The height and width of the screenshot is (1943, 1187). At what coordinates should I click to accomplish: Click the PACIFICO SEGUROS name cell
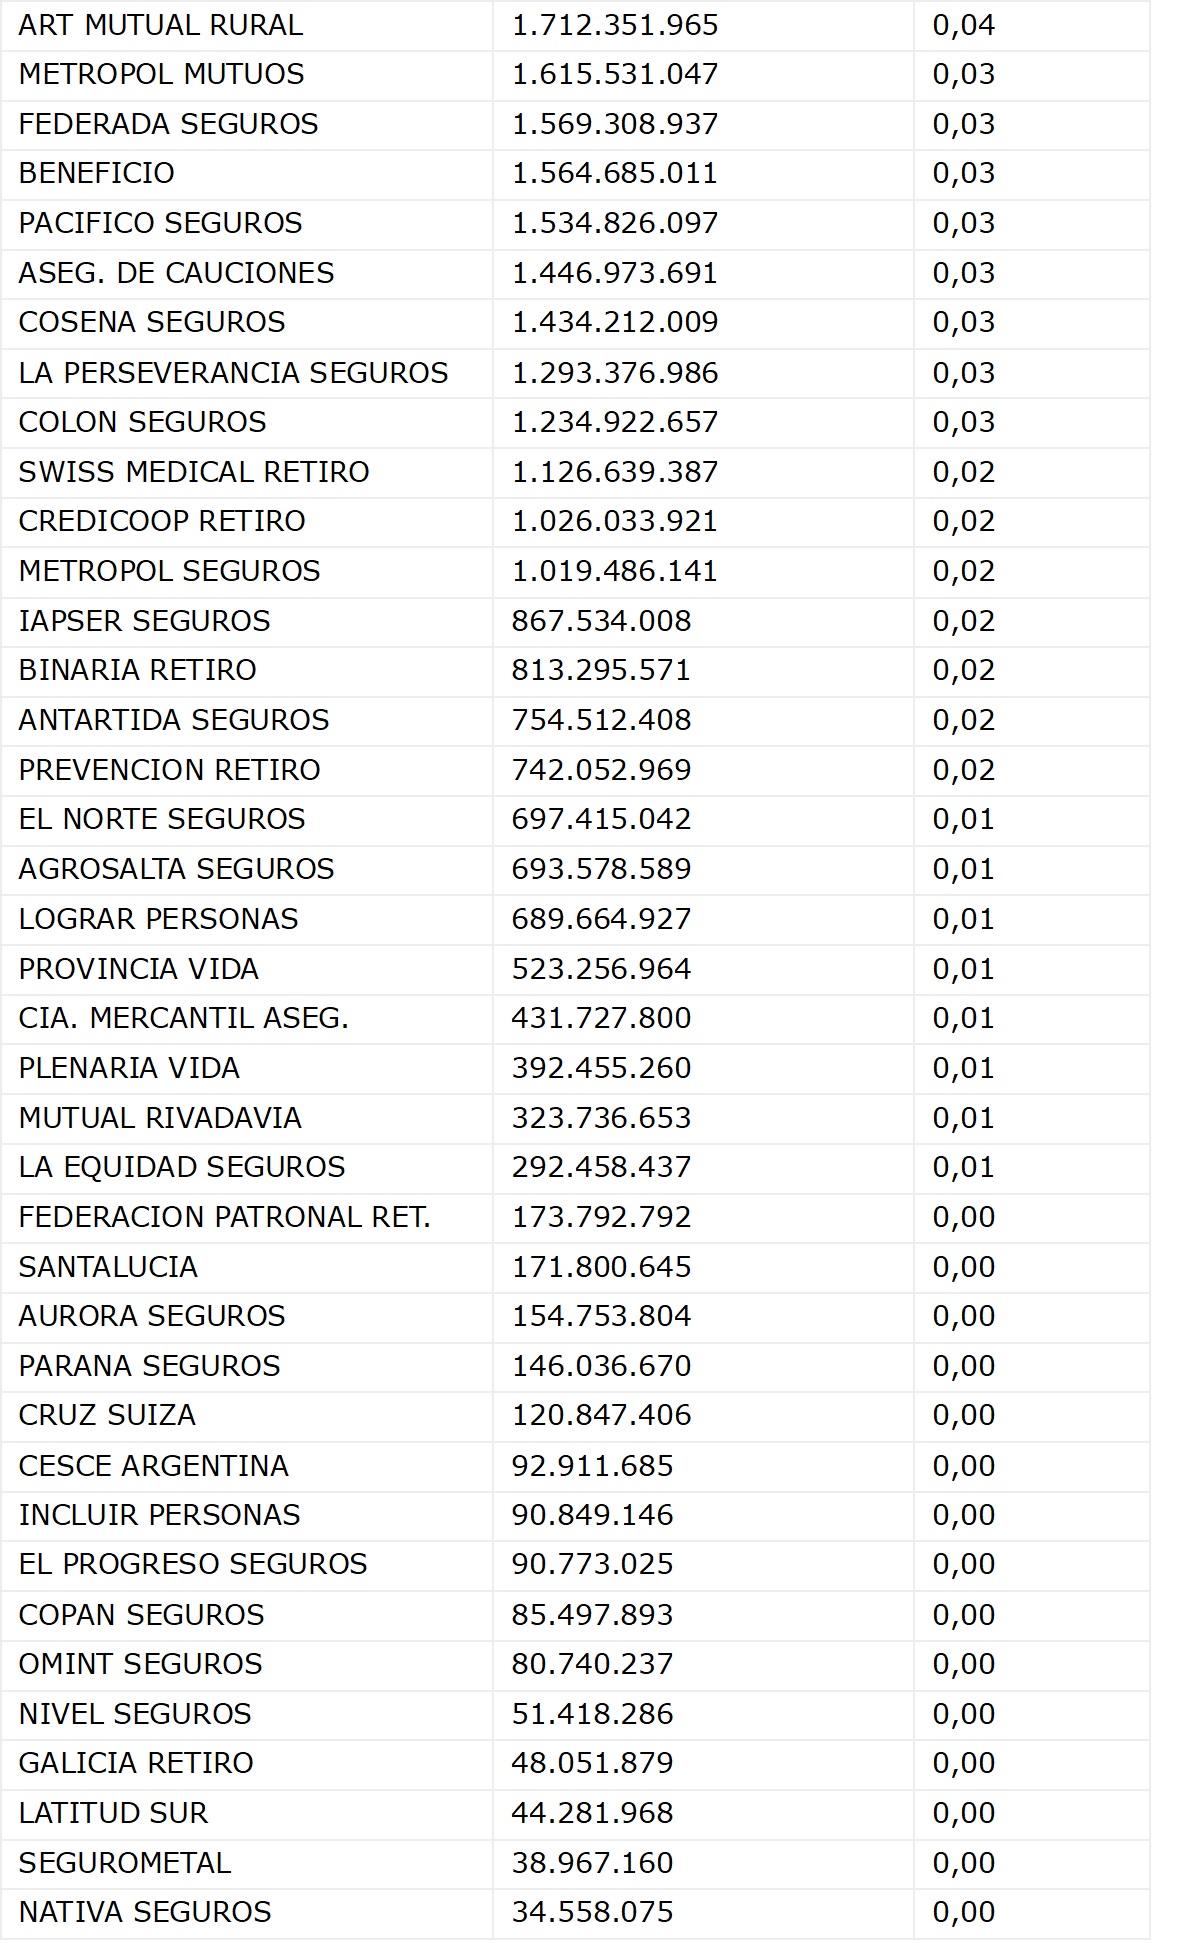coord(160,223)
